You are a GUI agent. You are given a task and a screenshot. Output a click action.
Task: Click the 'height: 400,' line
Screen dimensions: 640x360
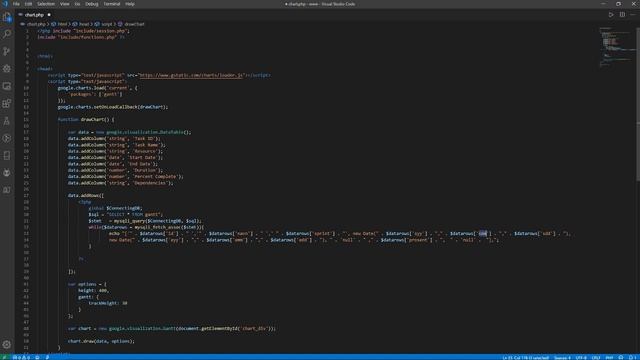93,291
